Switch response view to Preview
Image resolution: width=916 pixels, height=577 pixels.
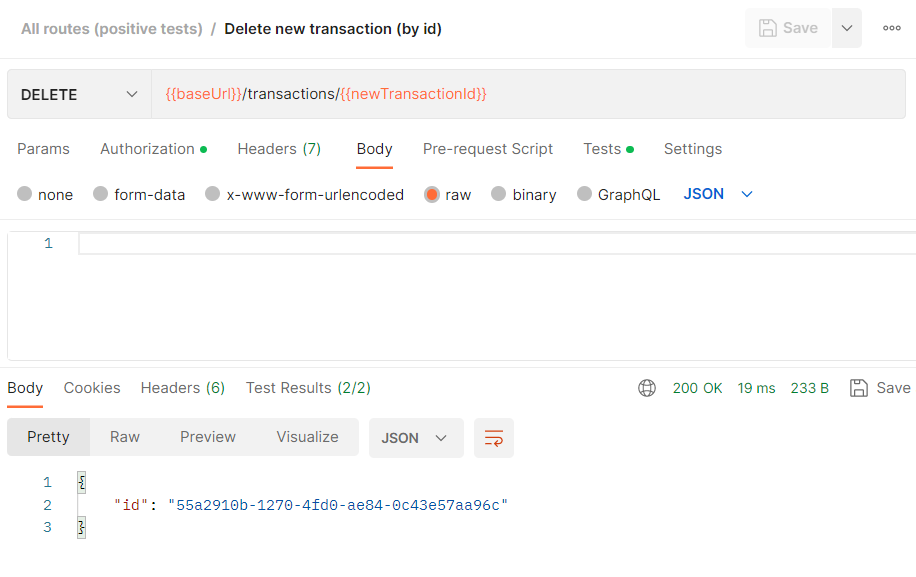(207, 437)
